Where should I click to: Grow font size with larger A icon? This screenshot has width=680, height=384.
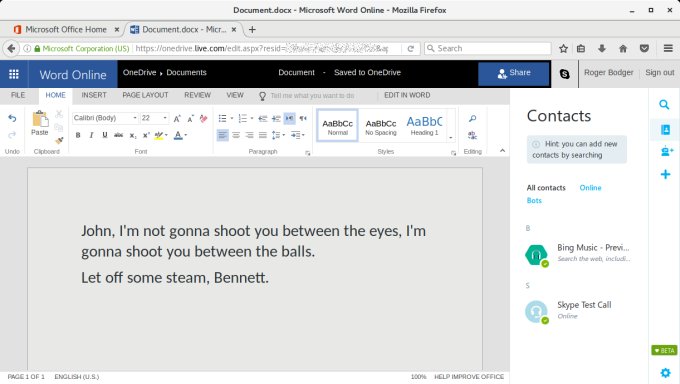tap(177, 118)
